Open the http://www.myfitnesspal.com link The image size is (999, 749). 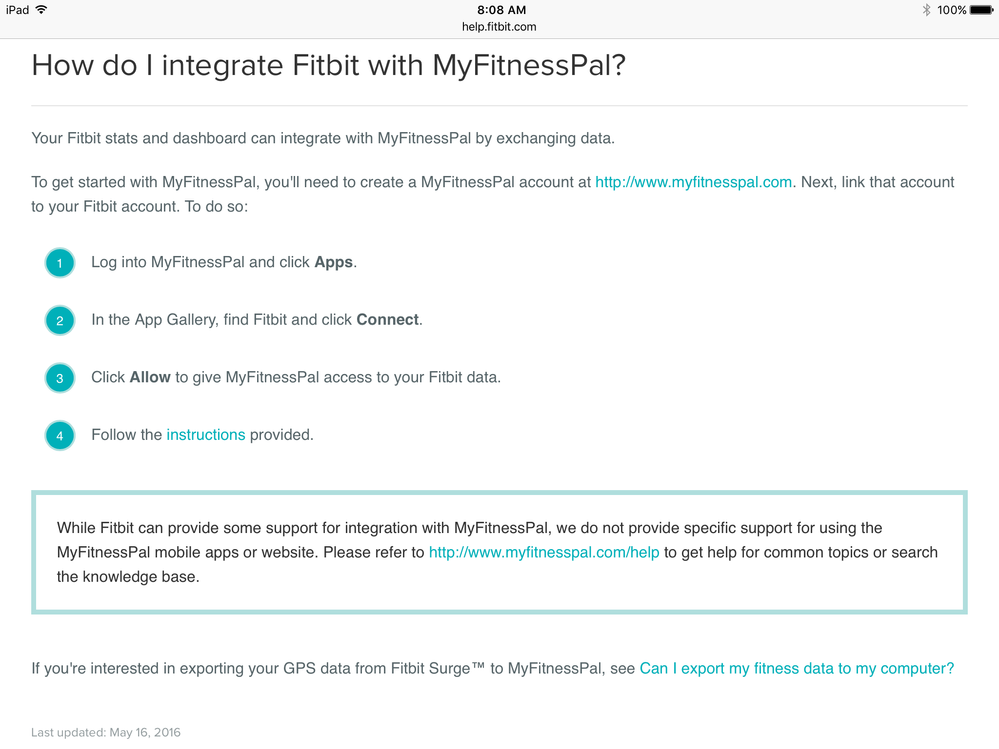[693, 182]
